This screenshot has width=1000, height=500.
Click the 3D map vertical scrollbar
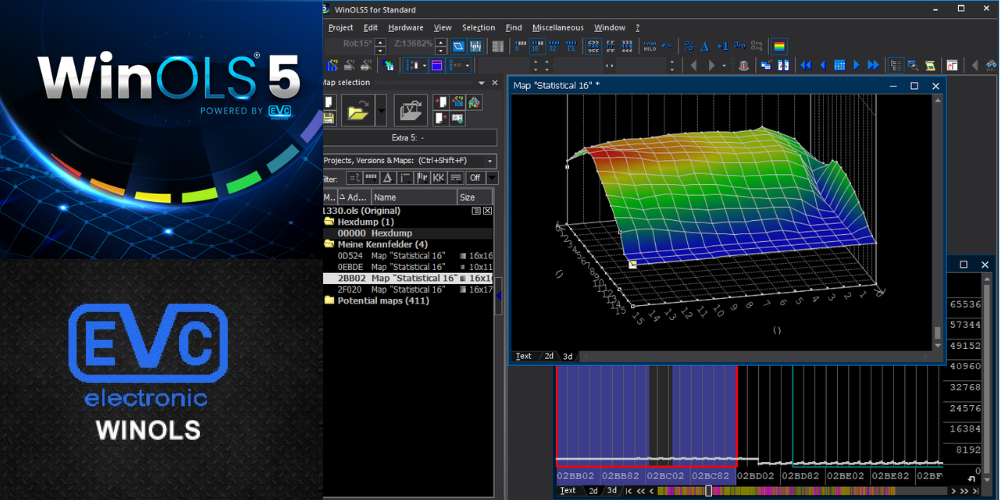point(938,221)
